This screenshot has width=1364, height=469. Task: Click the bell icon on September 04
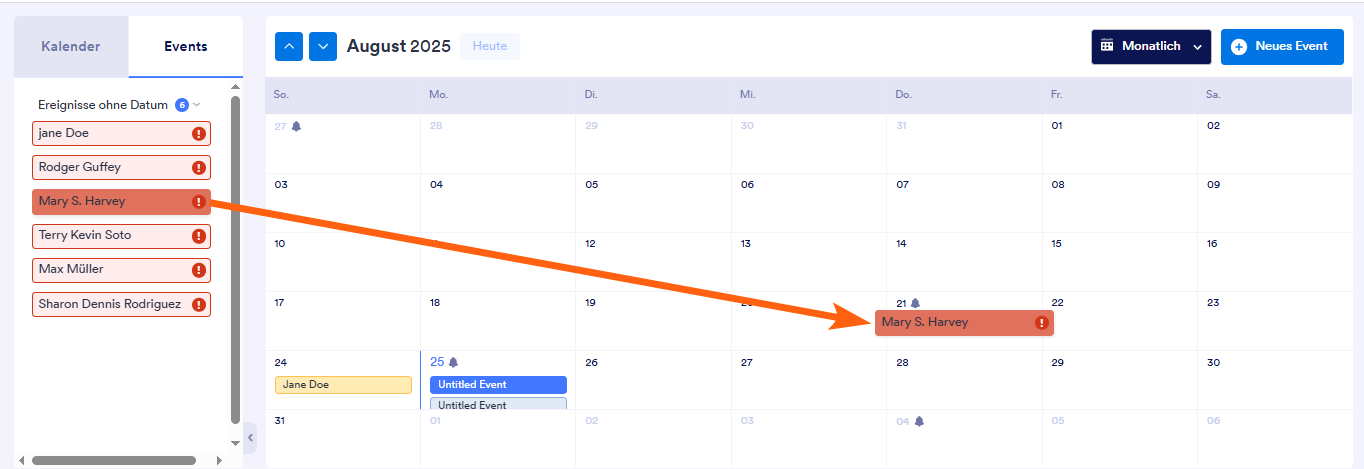919,421
